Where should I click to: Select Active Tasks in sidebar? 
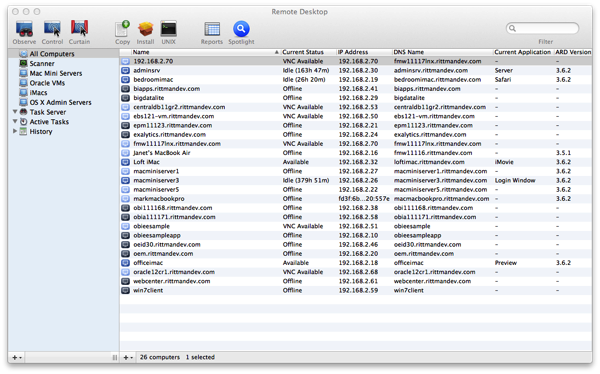pyautogui.click(x=49, y=122)
